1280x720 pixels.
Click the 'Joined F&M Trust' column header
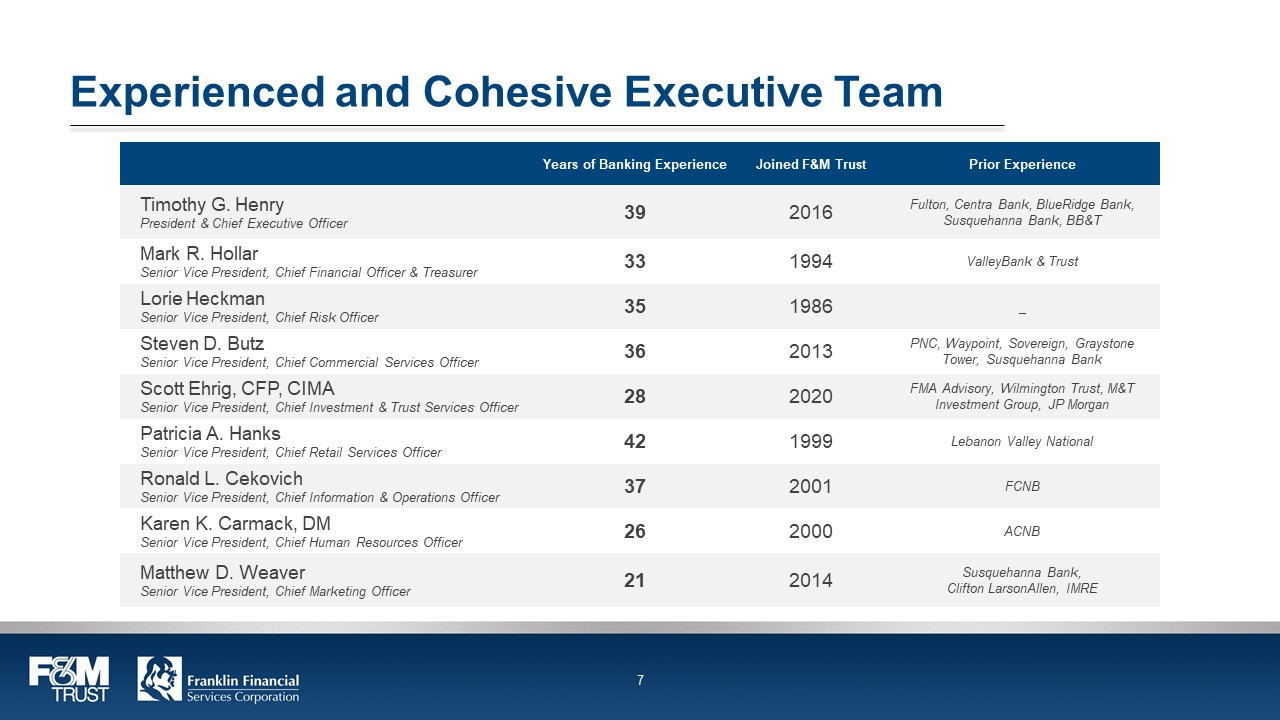[811, 164]
